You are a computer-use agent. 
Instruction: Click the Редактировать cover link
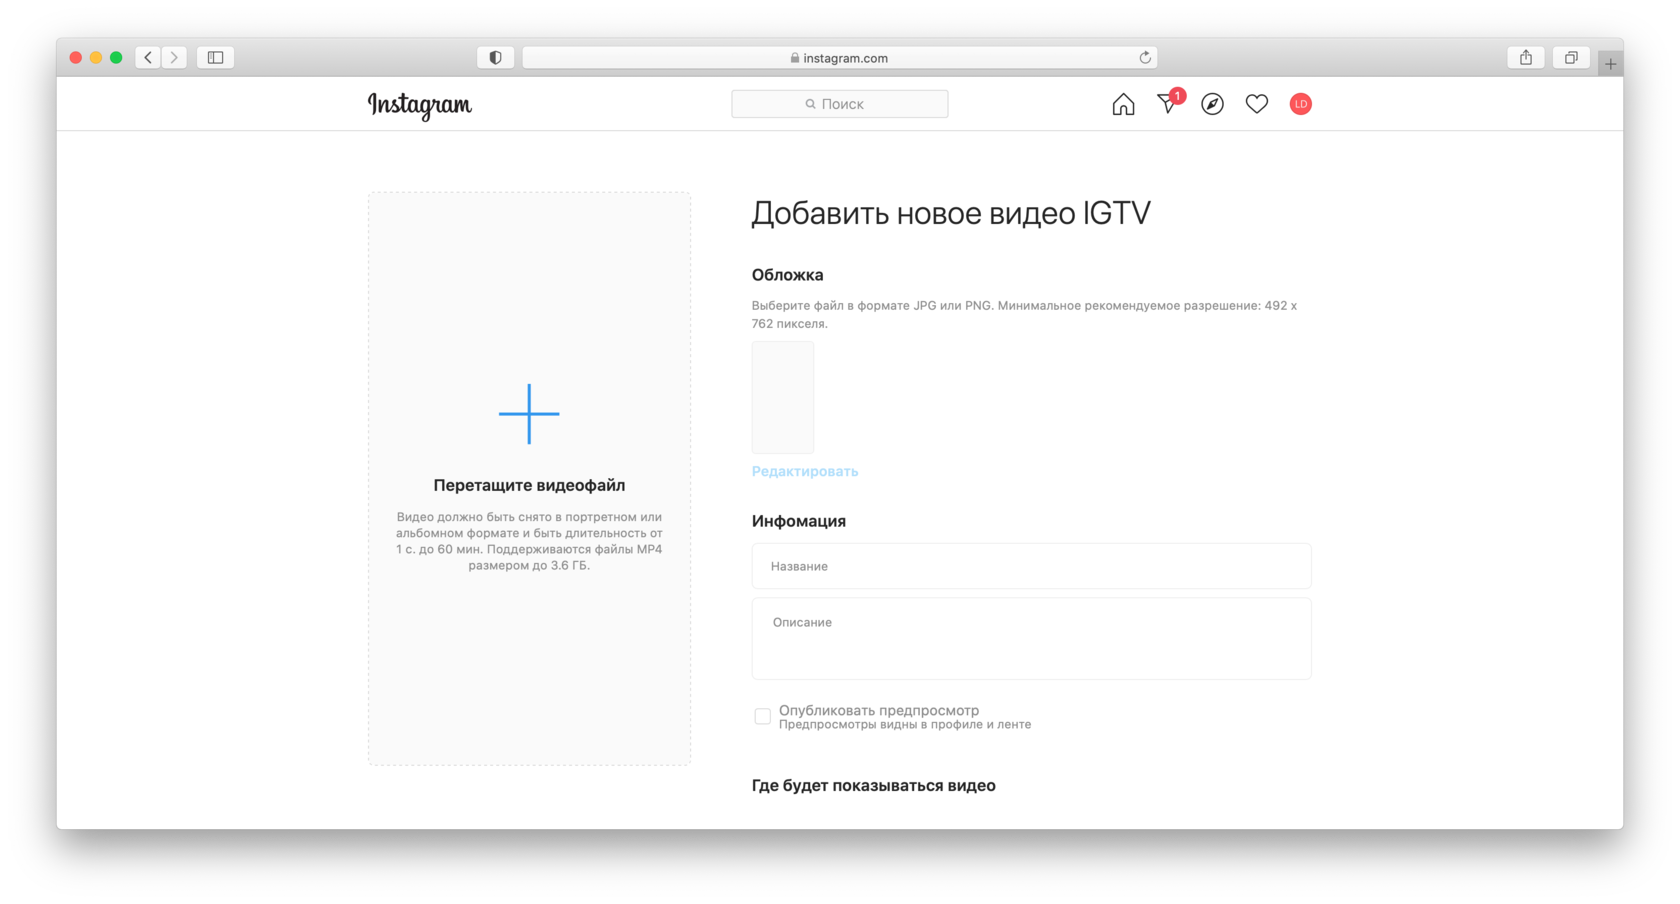tap(804, 471)
